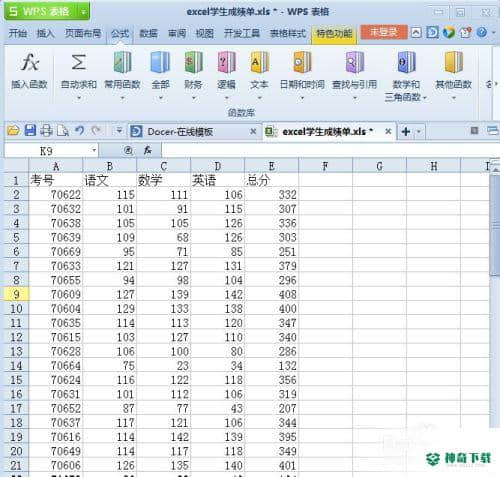Click the 总分 header cell
Screen dimensions: 500x477
[x=271, y=180]
